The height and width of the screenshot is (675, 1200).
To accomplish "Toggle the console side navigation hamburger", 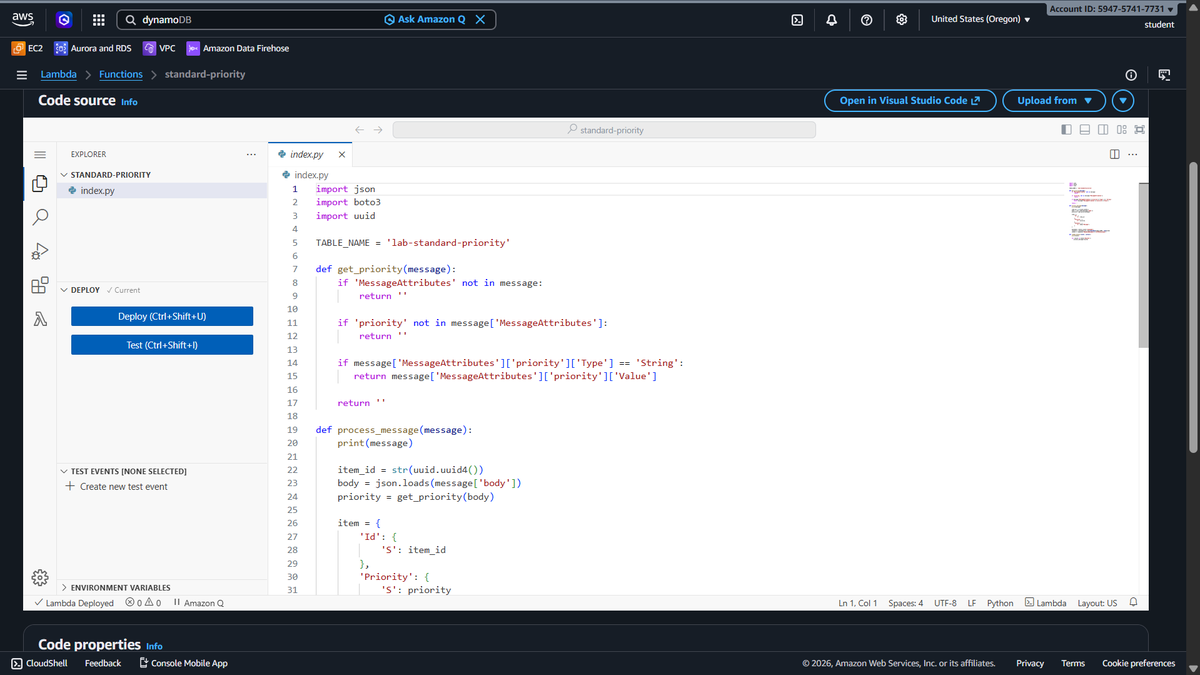I will click(21, 75).
